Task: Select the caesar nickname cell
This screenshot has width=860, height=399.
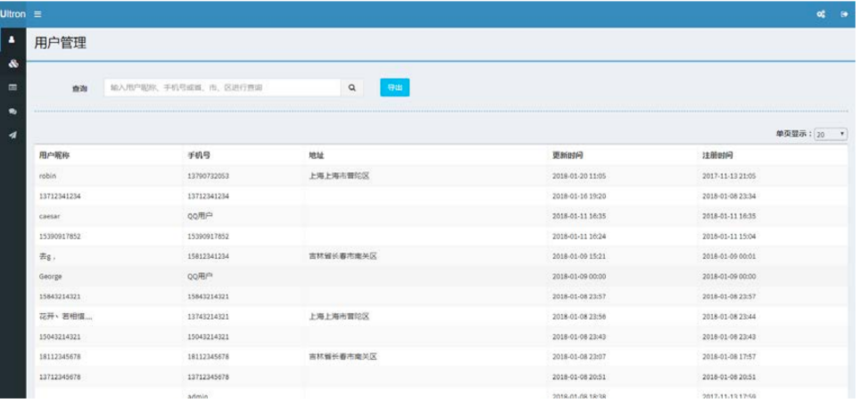Action: click(x=49, y=216)
